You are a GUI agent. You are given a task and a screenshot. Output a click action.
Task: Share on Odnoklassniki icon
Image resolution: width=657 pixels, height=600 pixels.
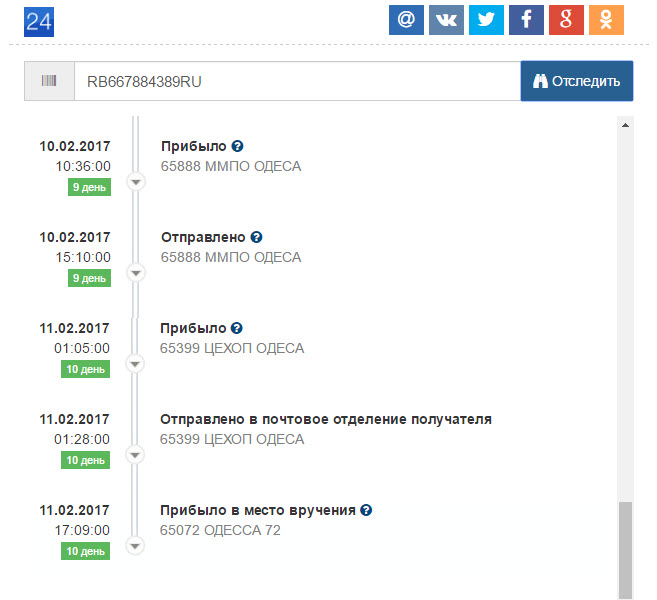tap(606, 21)
